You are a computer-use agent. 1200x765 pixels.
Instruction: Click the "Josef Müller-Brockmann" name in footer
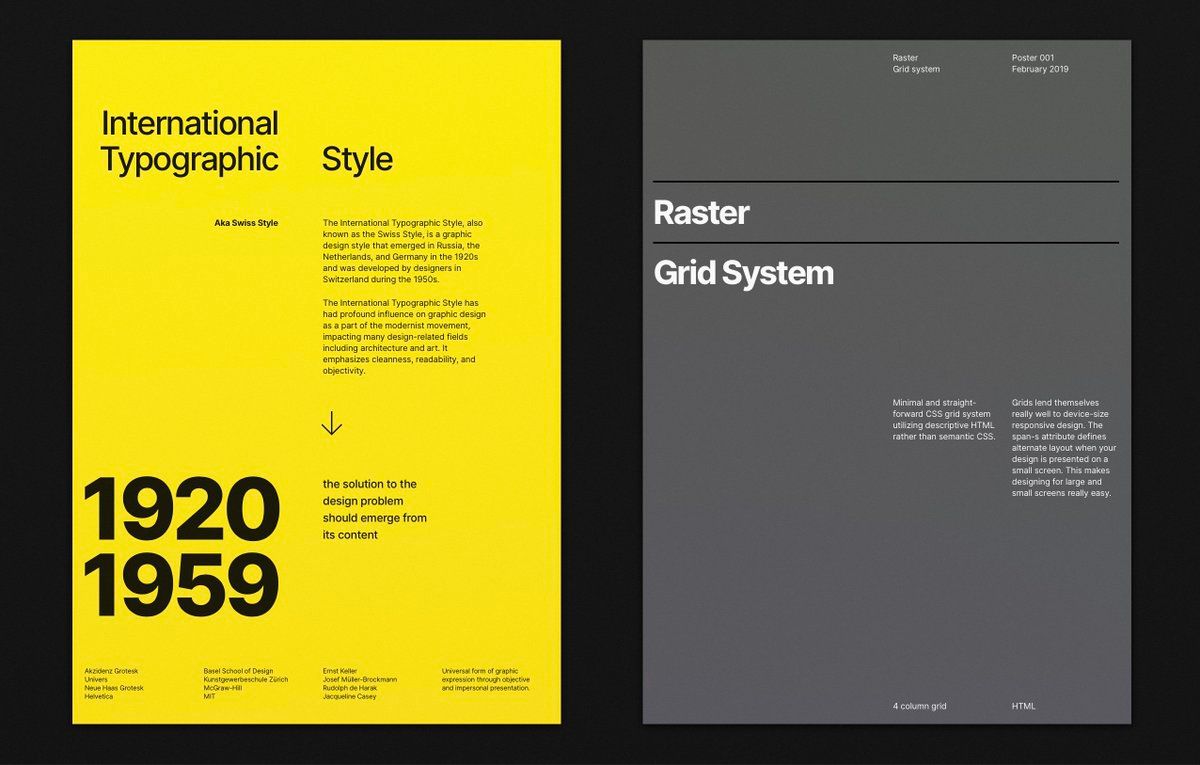pyautogui.click(x=360, y=679)
